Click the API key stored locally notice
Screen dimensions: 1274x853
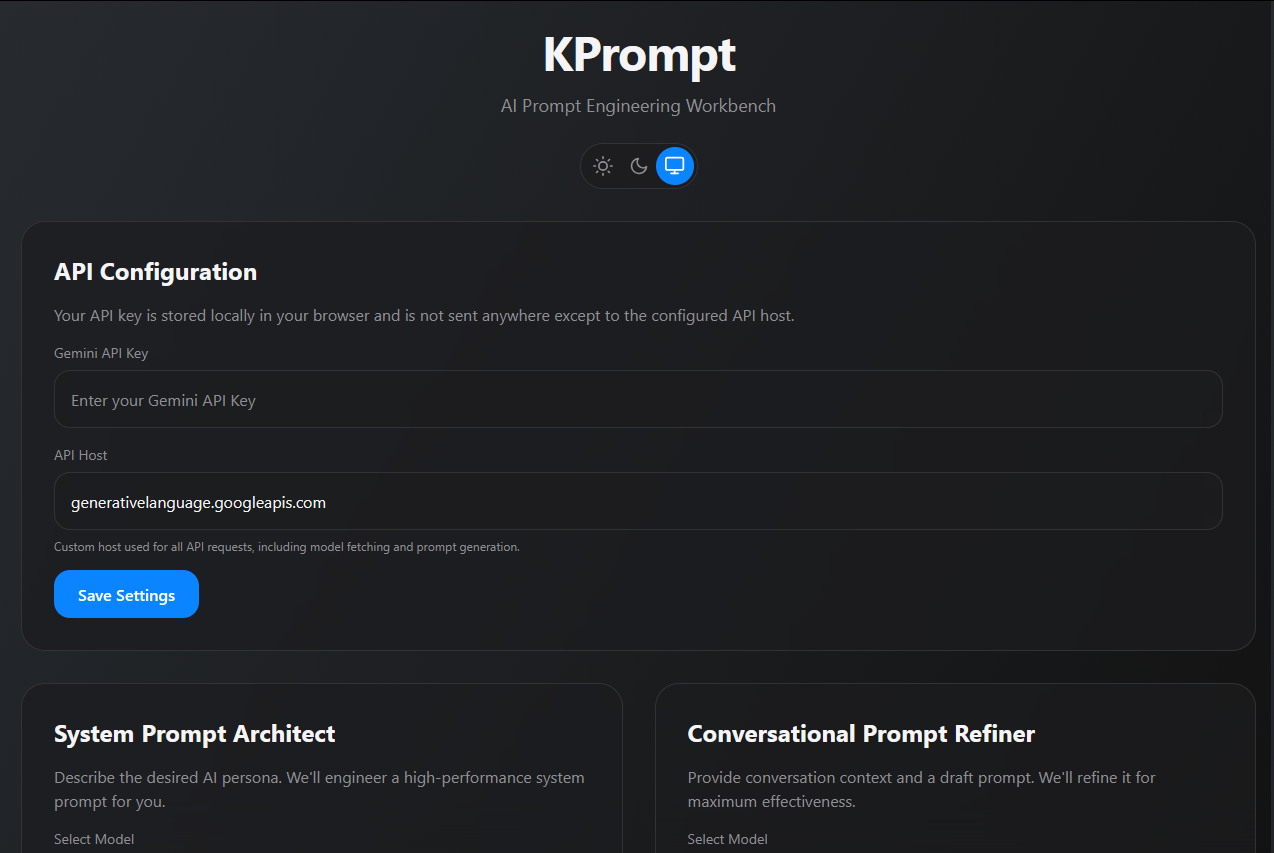click(424, 316)
